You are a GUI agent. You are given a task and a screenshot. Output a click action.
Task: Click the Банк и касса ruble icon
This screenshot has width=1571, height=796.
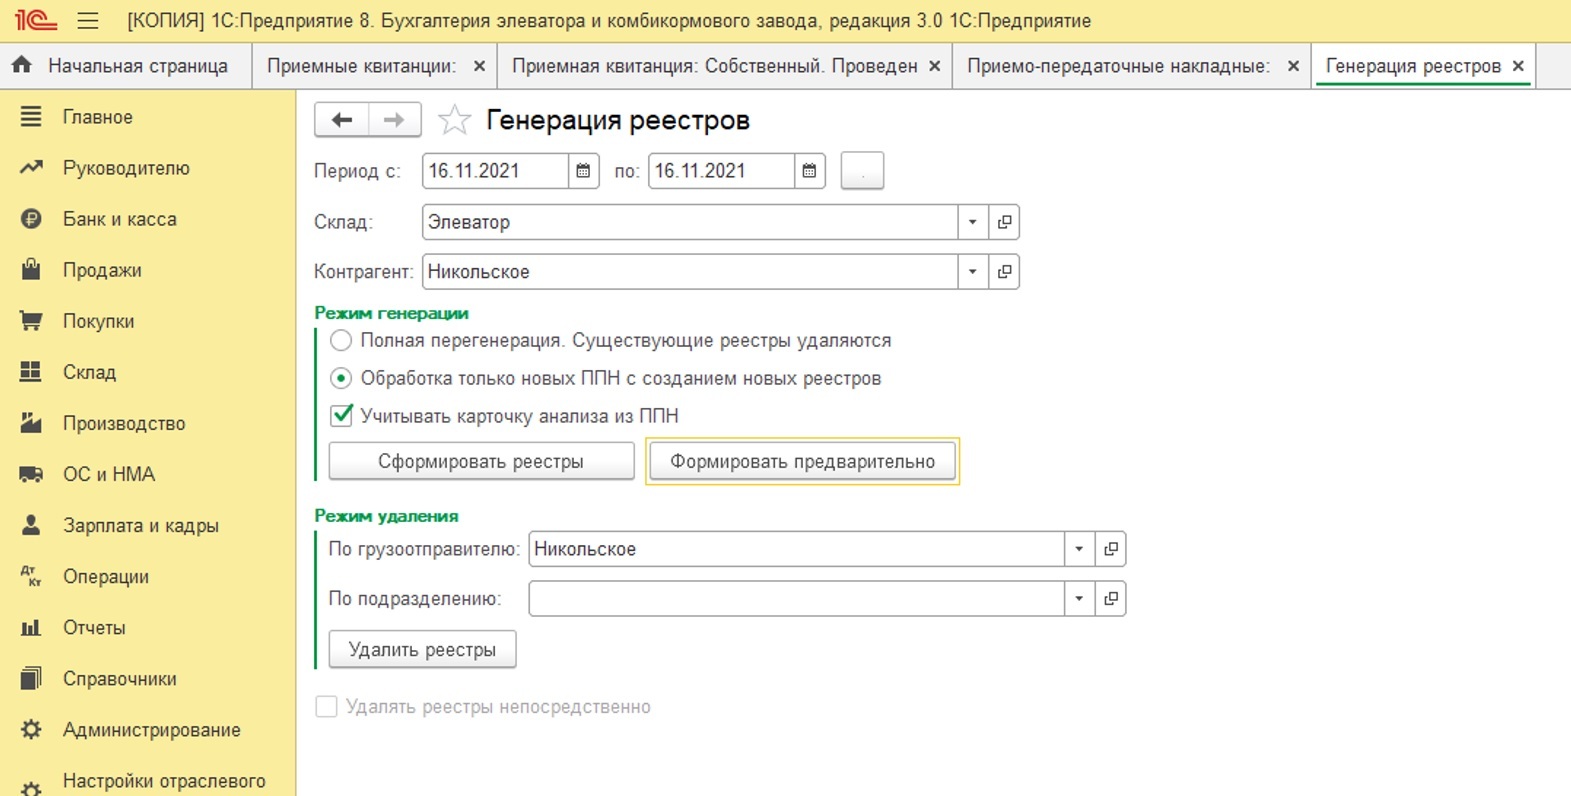(x=31, y=219)
